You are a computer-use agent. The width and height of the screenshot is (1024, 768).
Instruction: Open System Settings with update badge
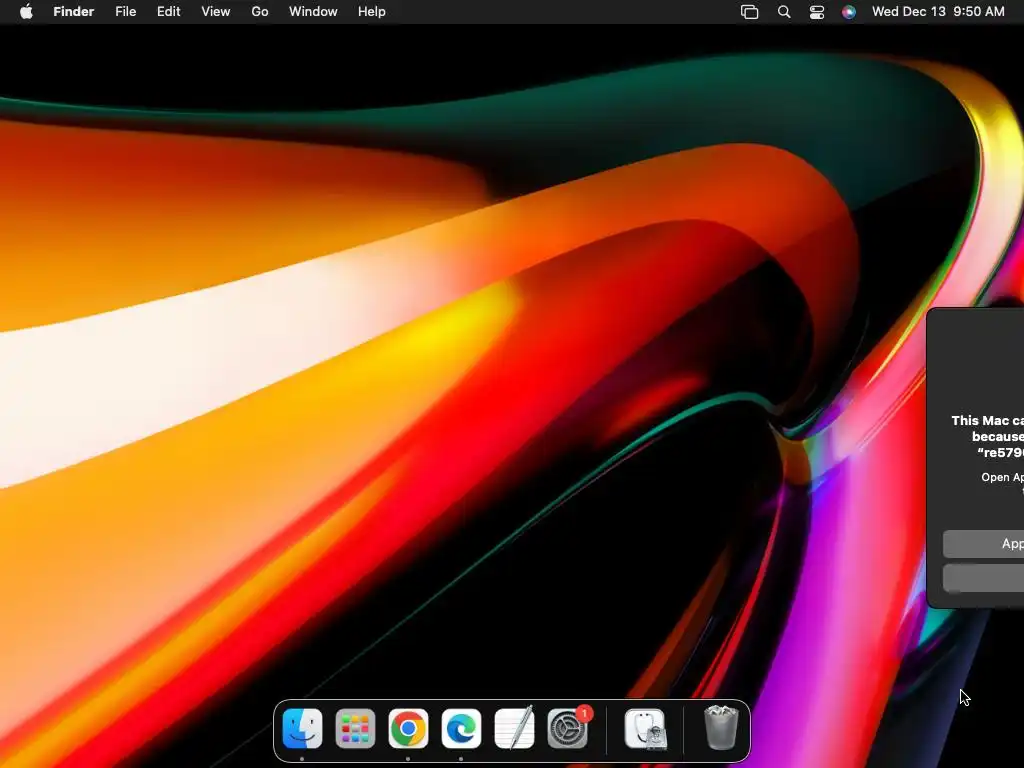[568, 728]
